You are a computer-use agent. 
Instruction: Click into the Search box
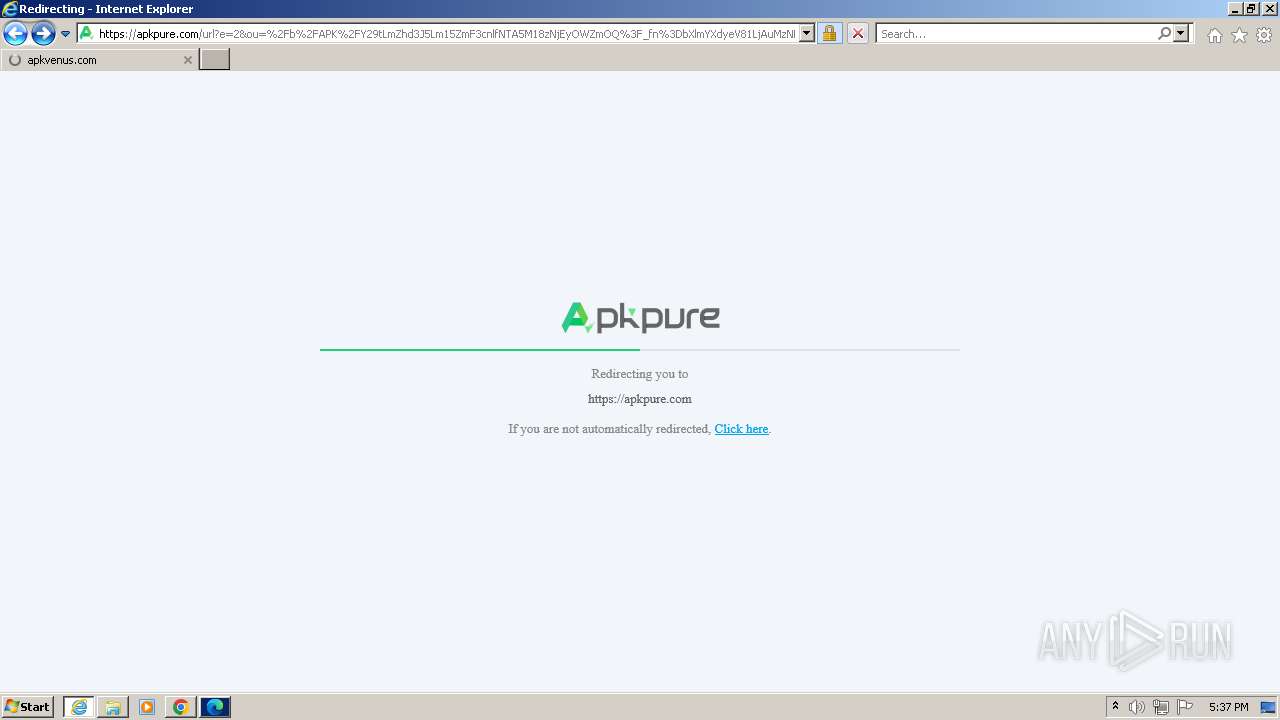click(1016, 33)
